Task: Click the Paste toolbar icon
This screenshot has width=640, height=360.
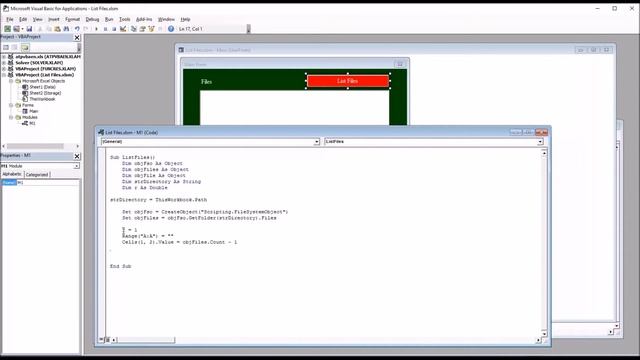Action: pos(58,29)
